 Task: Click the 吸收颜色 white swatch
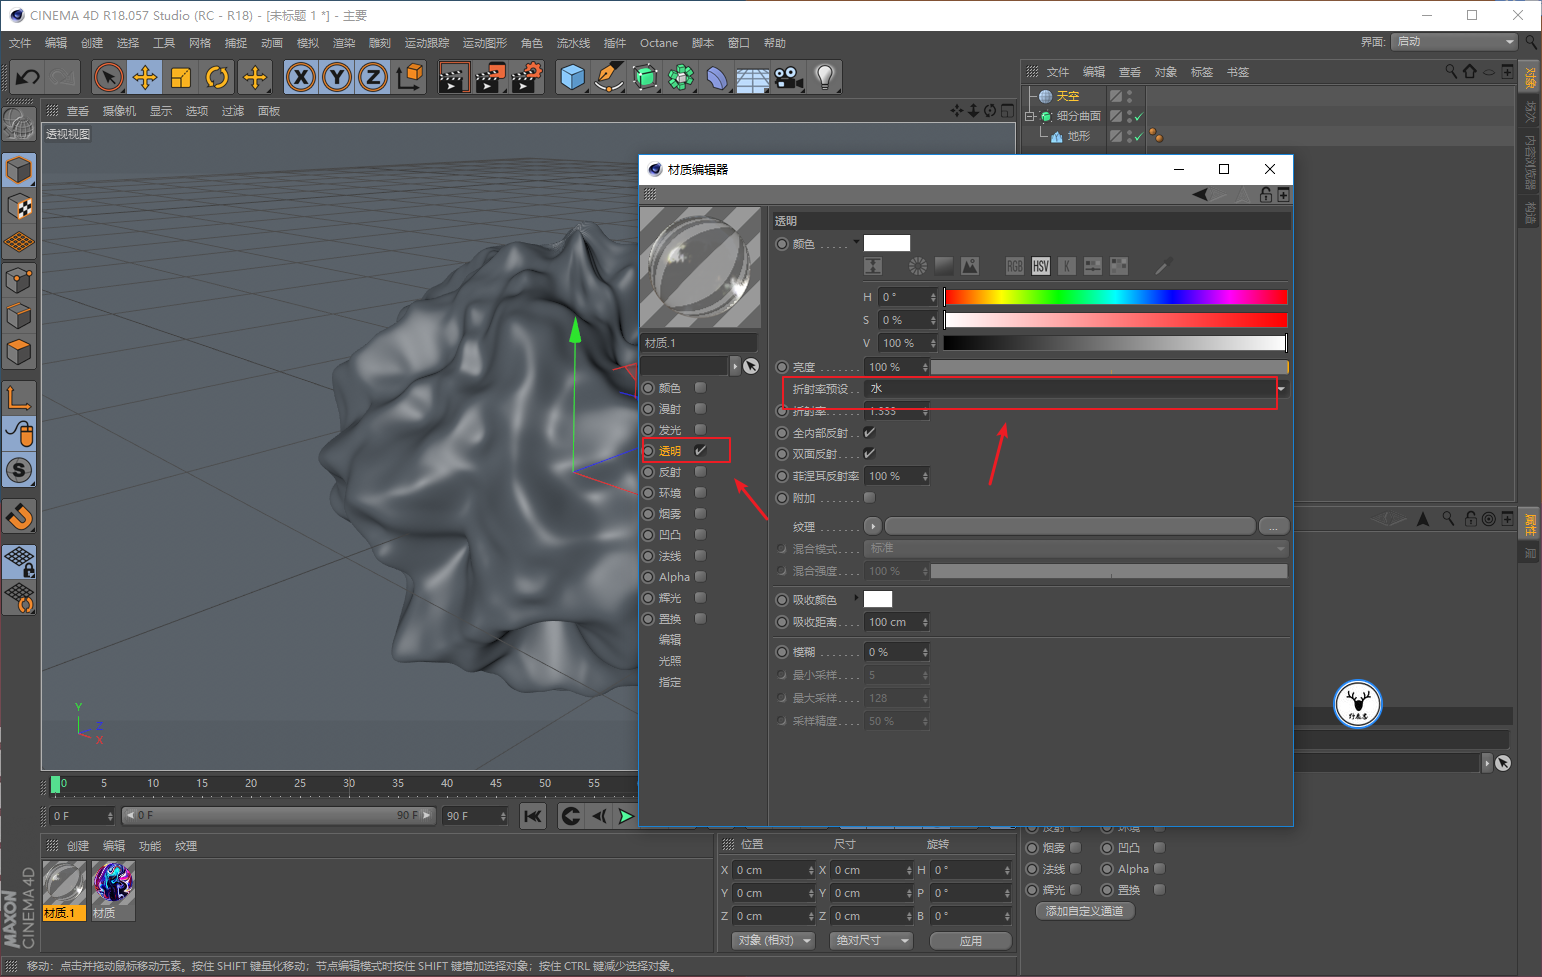pos(878,599)
